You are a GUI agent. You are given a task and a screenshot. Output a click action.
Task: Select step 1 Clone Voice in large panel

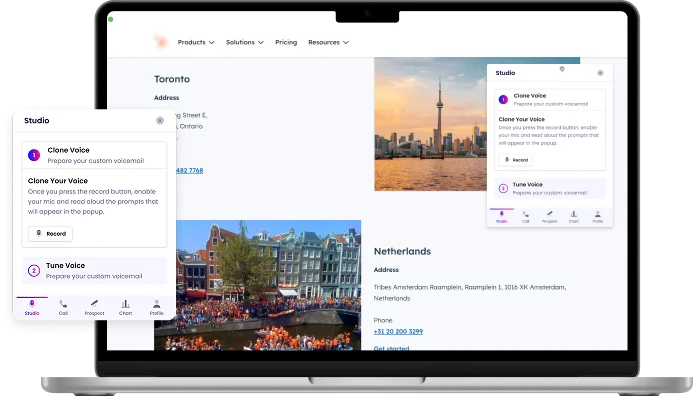click(x=95, y=155)
